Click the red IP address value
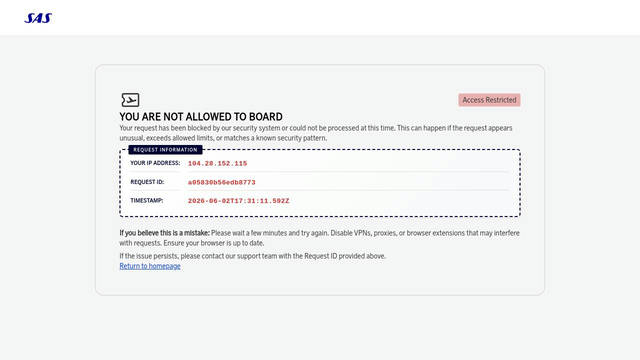This screenshot has width=640, height=360. point(218,163)
